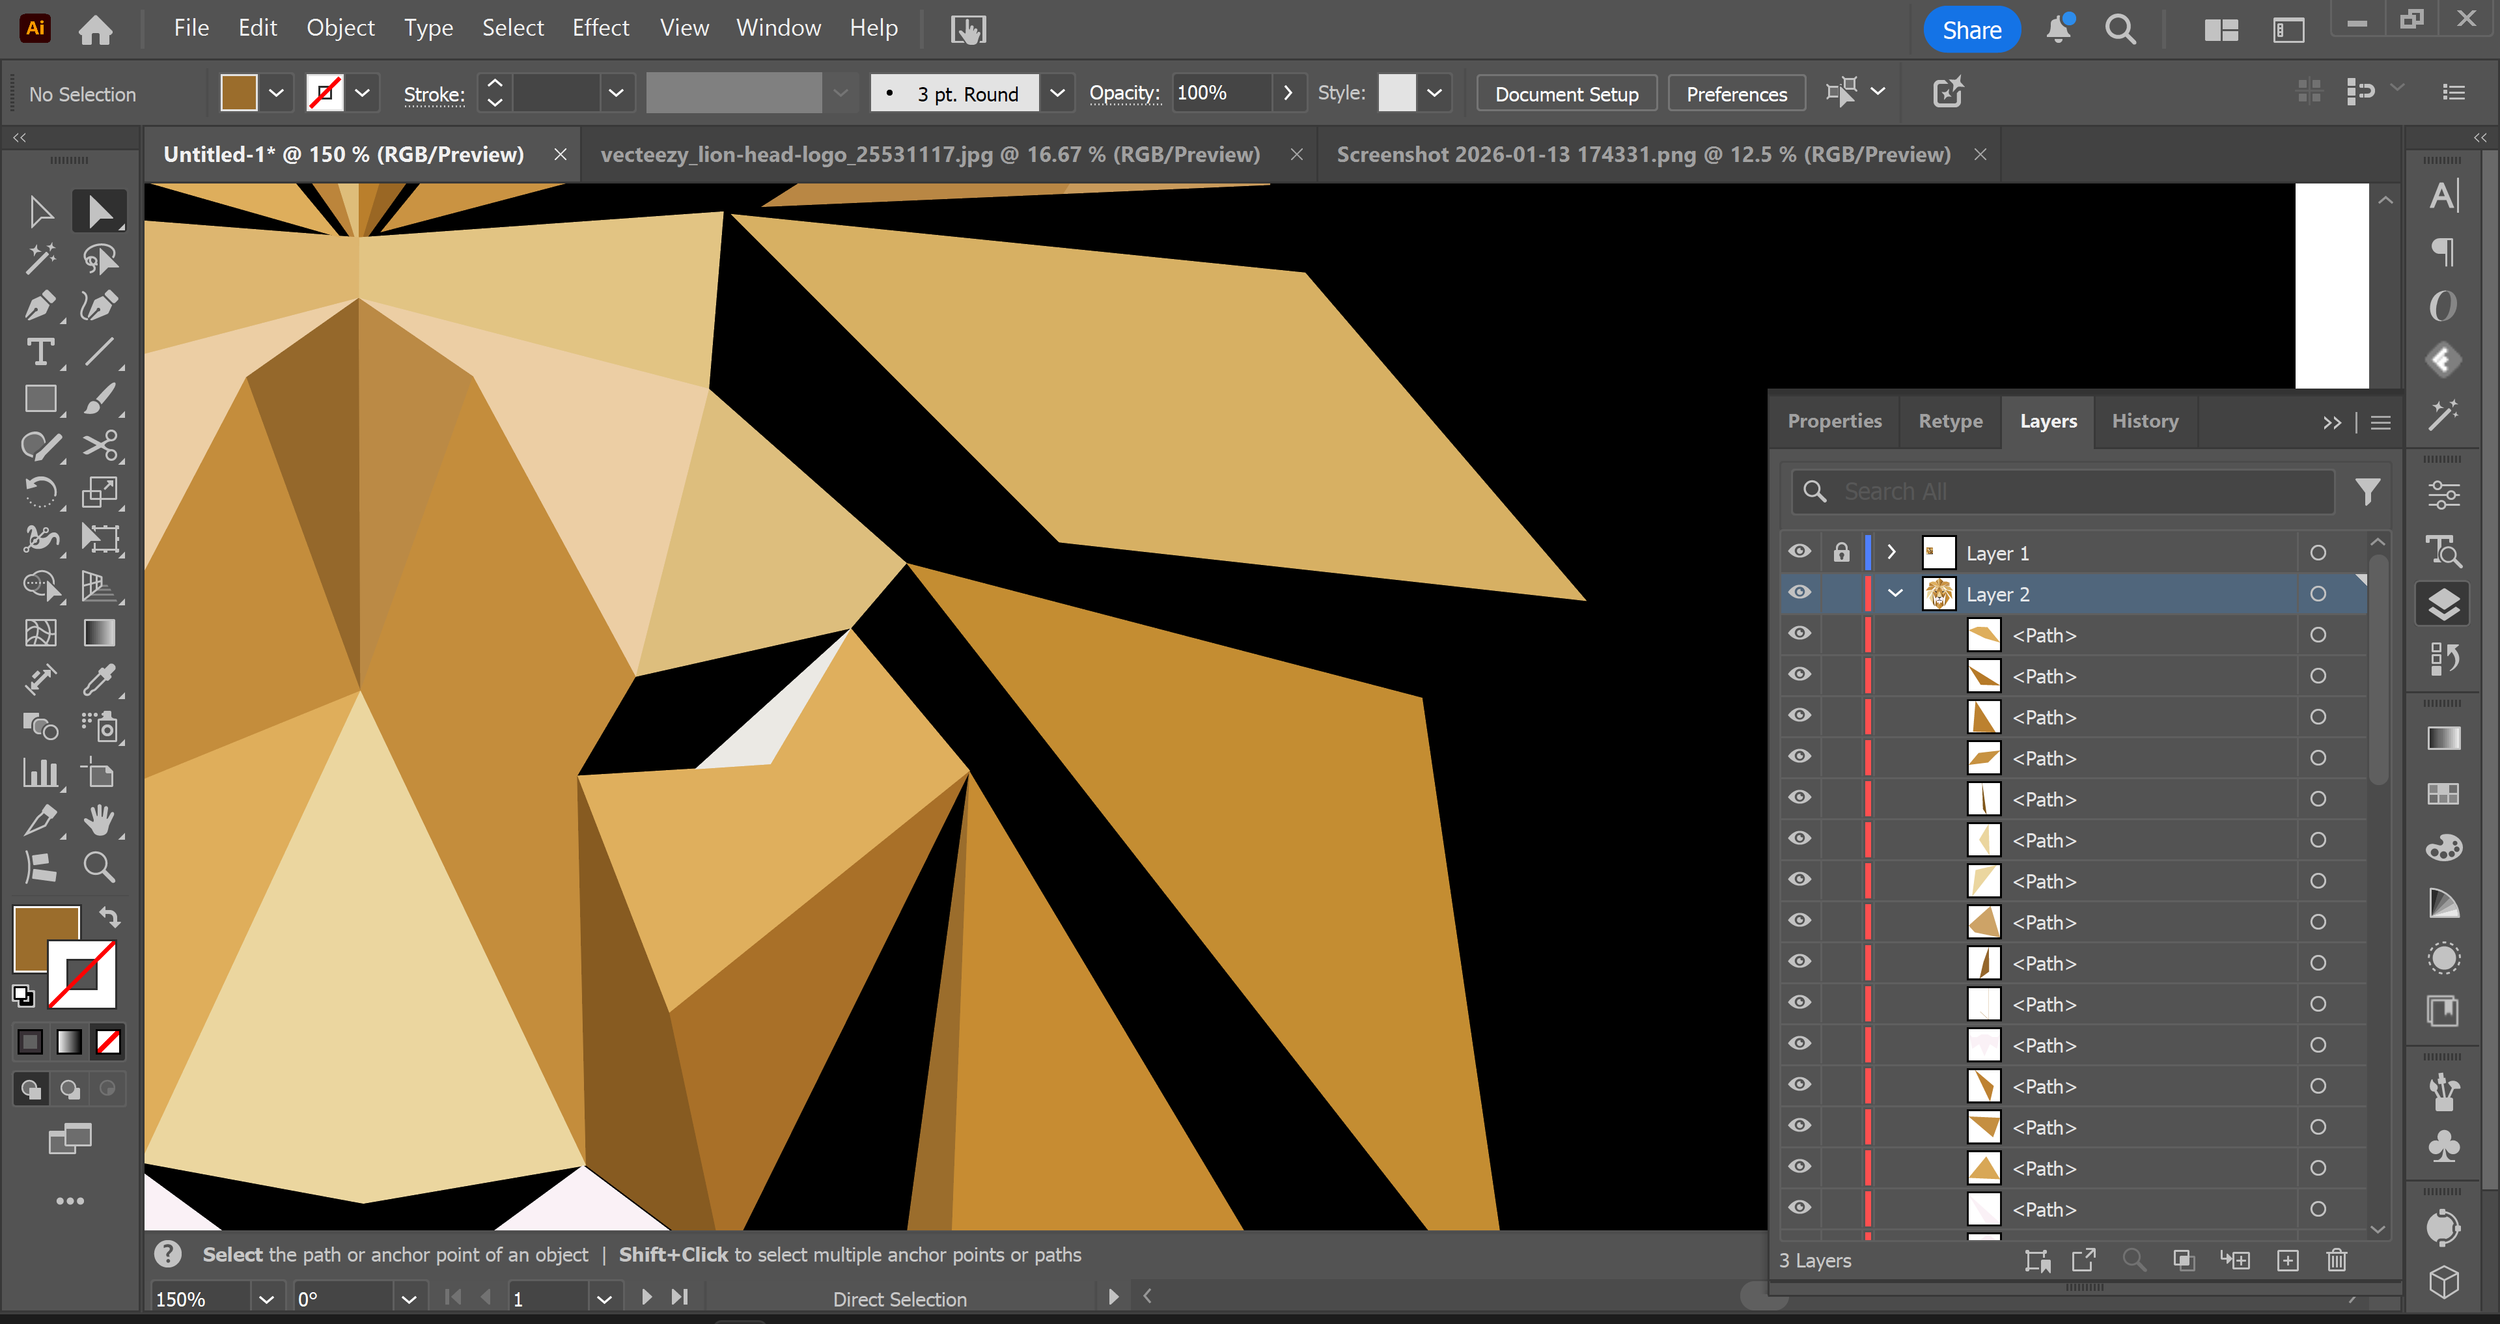This screenshot has height=1324, width=2500.
Task: Collapse Layer 2 path list
Action: click(x=1893, y=592)
